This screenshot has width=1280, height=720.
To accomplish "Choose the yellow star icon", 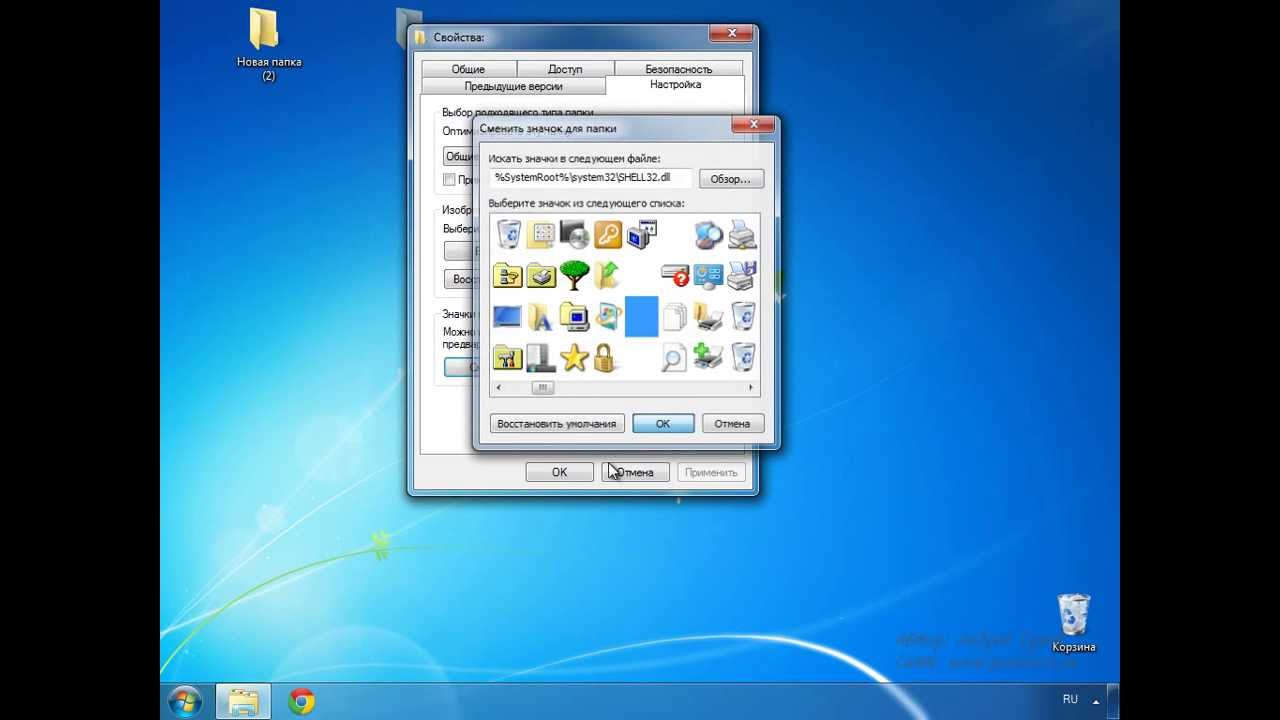I will [575, 357].
